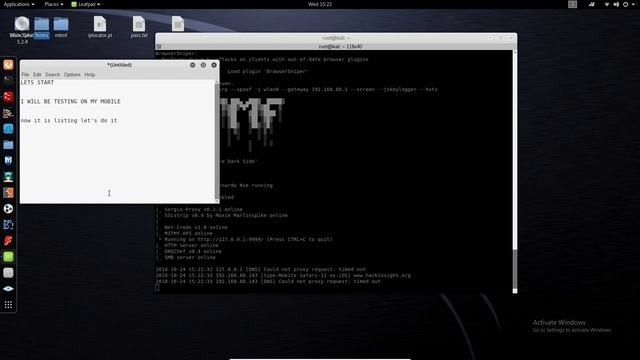Open the Places menu in the top bar

click(53, 4)
